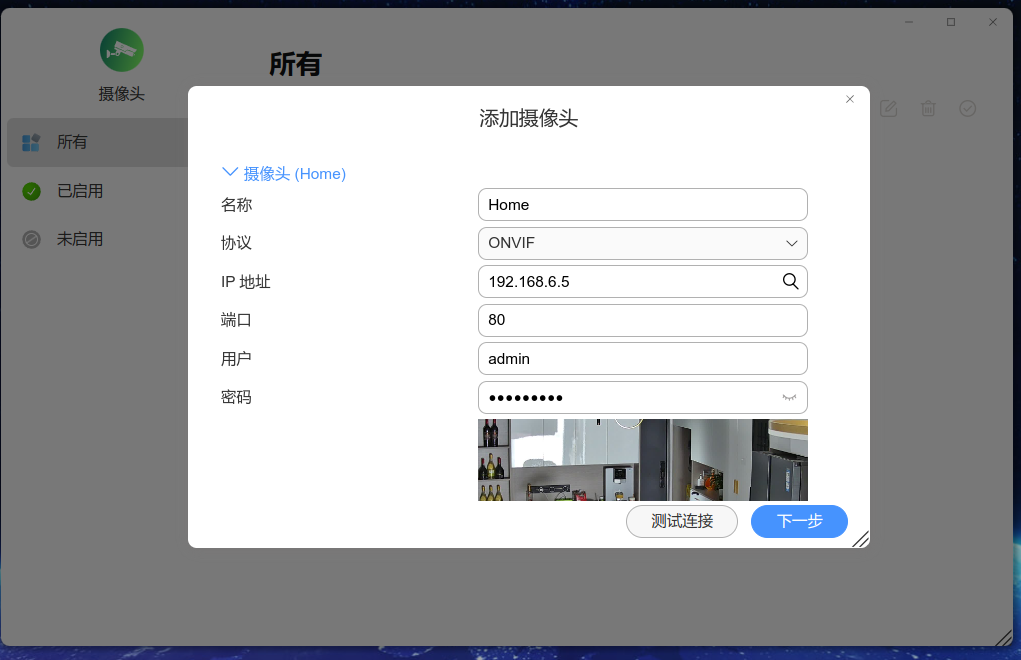
Task: Click the dialog resize grip corner
Action: [x=861, y=539]
